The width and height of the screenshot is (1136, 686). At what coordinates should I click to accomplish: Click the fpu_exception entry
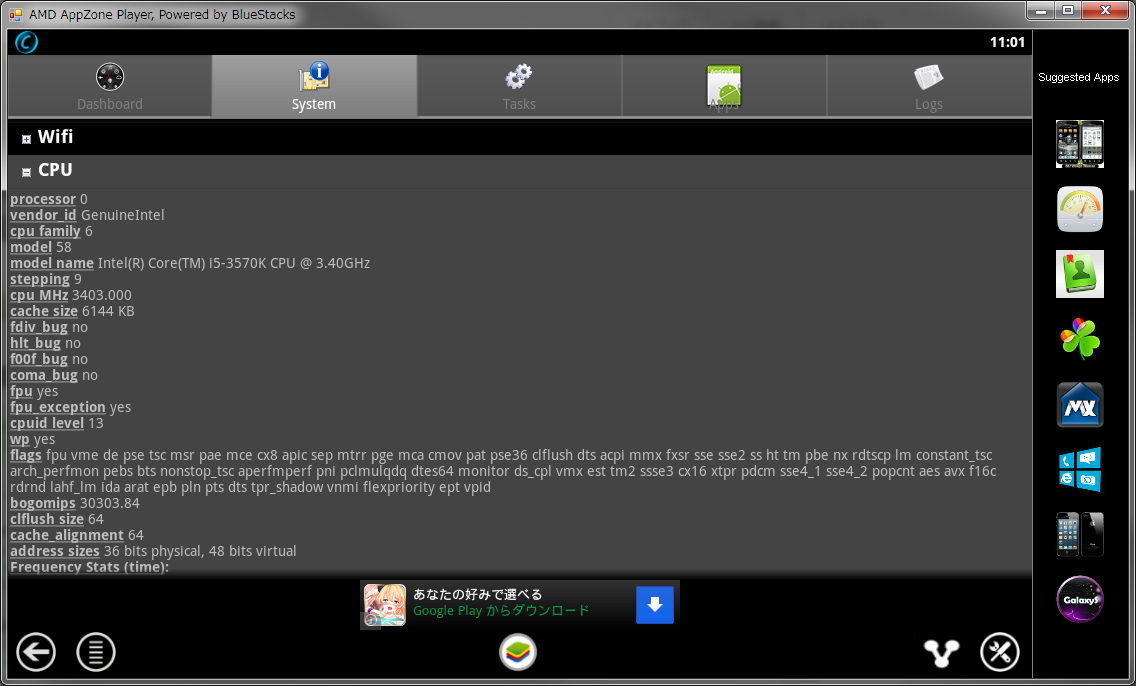pos(70,407)
